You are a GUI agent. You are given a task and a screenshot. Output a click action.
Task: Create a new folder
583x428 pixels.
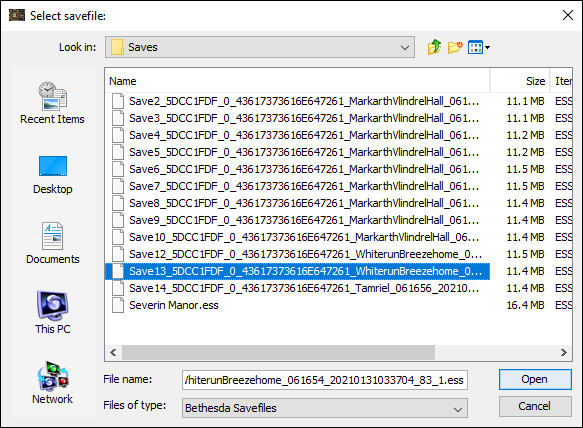(455, 47)
